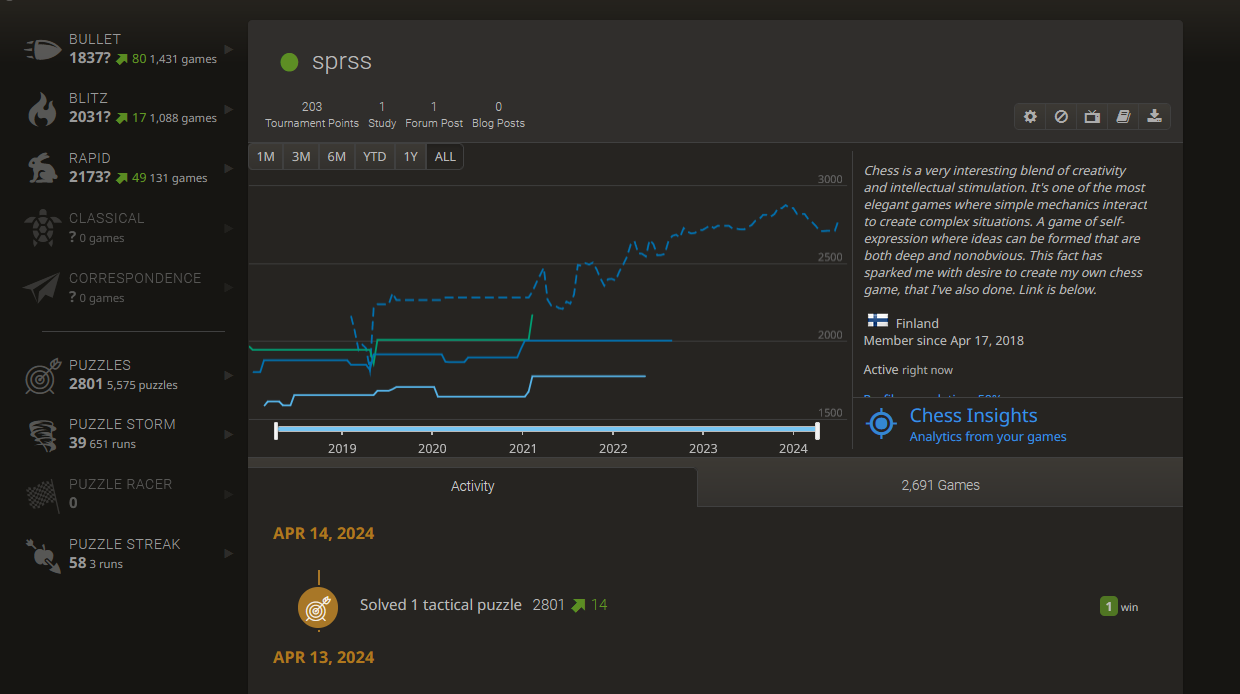The image size is (1240, 694).
Task: Click the Rapid rabbit icon
Action: [x=43, y=169]
